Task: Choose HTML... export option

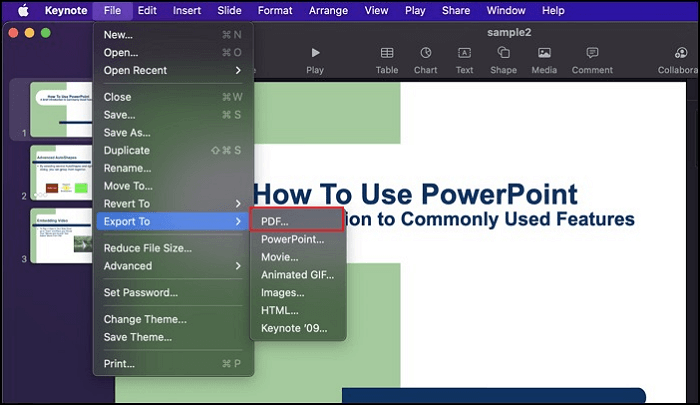Action: pyautogui.click(x=298, y=310)
